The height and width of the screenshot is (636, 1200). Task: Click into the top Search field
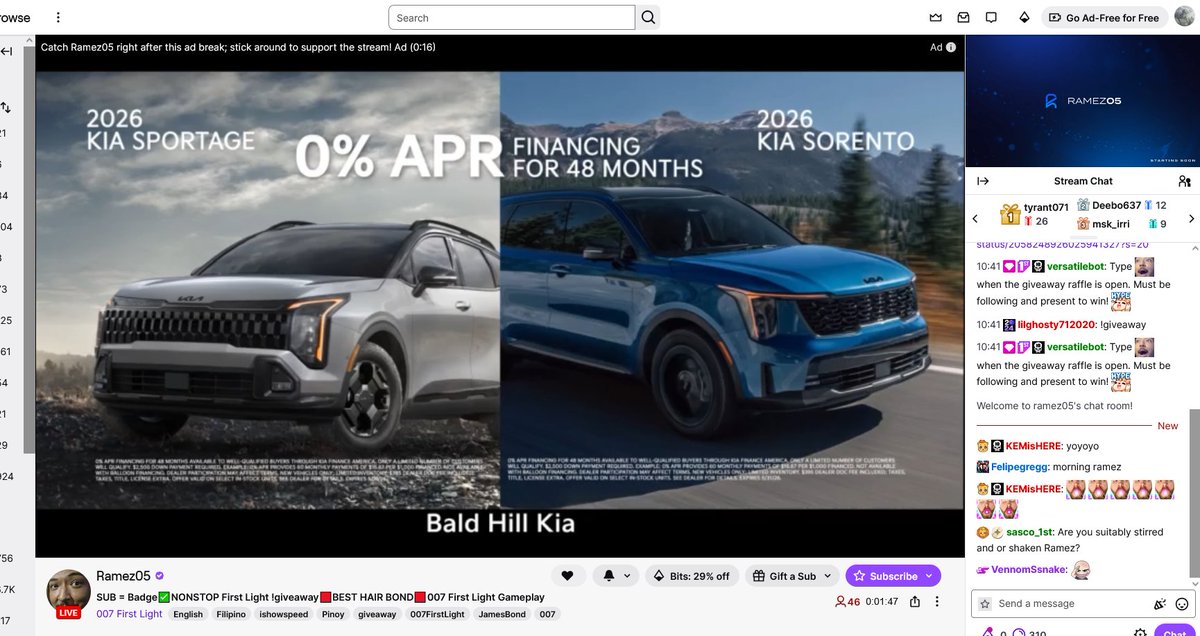pos(512,18)
